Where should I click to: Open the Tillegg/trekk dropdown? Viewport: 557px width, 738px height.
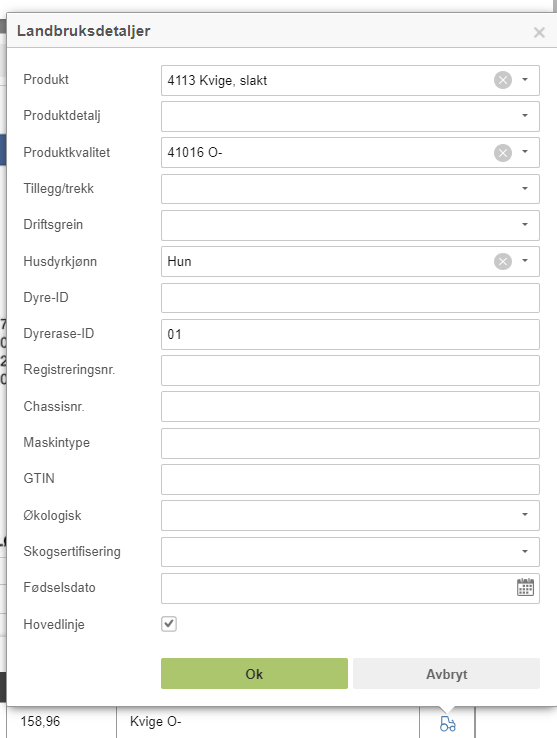[x=350, y=189]
